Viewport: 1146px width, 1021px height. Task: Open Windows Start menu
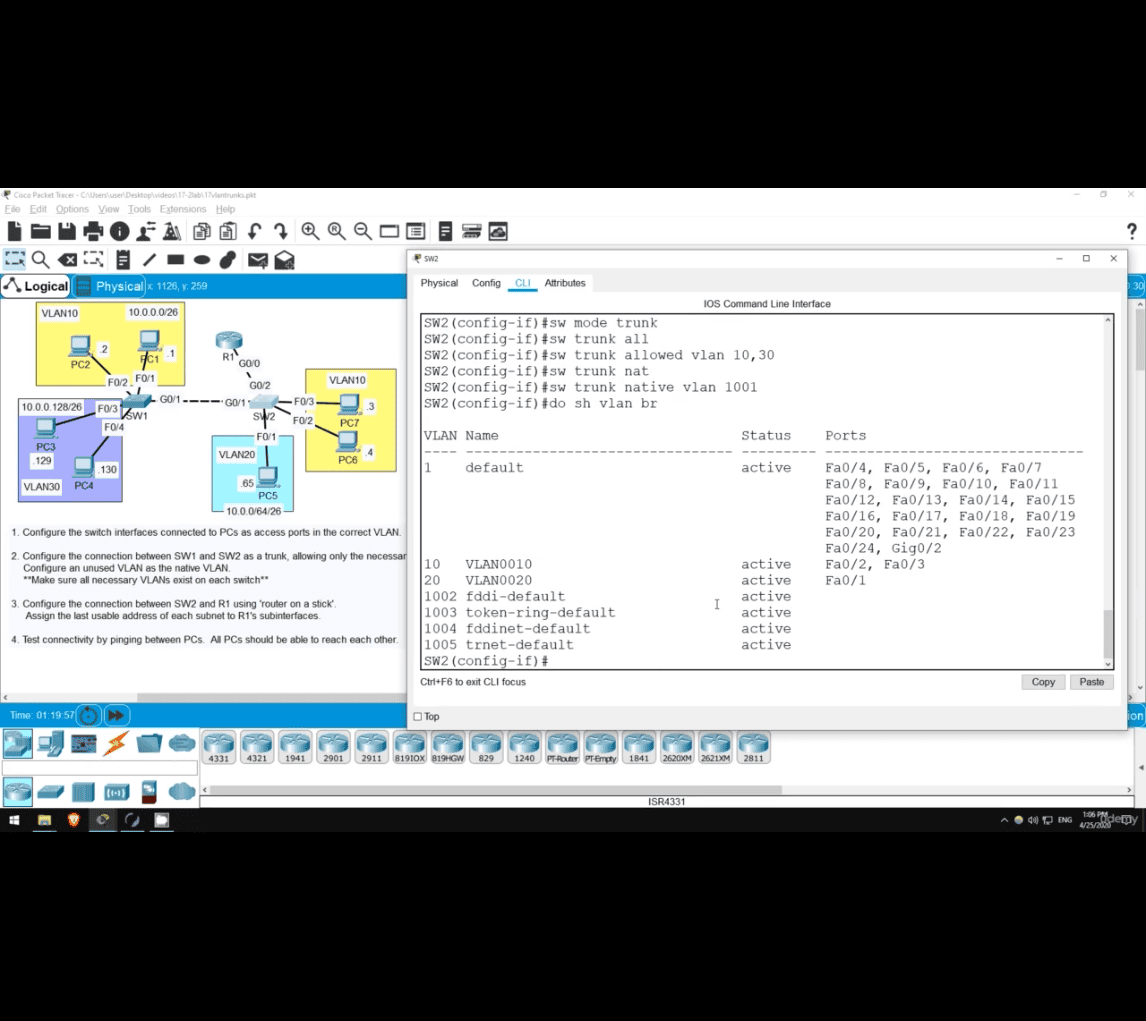14,820
